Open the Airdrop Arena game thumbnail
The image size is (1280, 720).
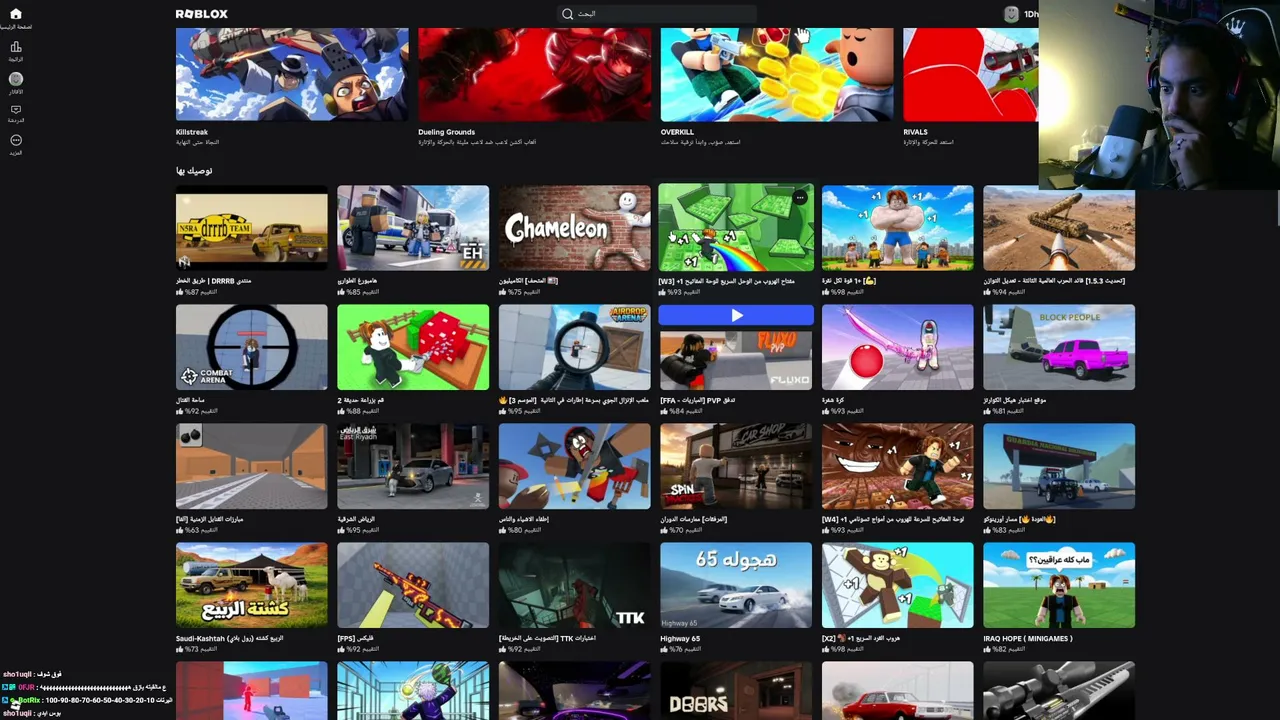[x=574, y=347]
